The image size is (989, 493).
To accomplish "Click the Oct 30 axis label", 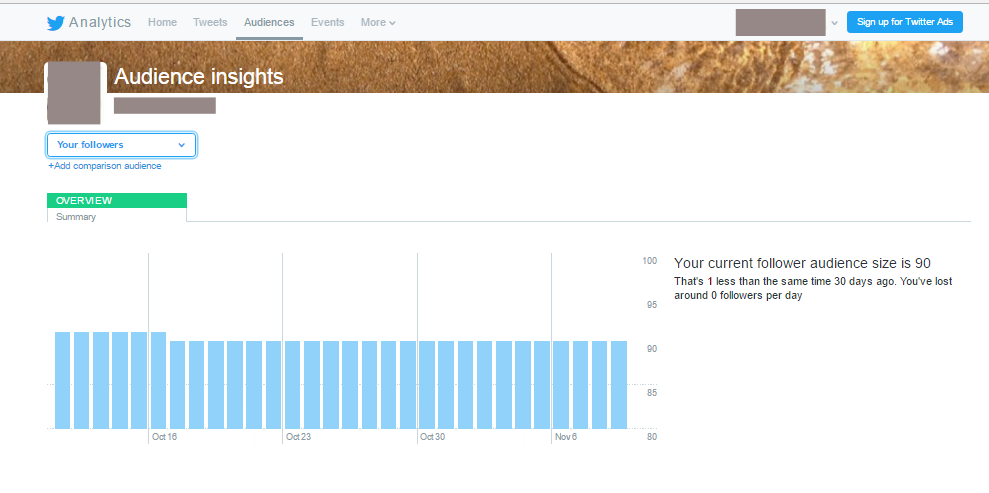I will point(433,437).
